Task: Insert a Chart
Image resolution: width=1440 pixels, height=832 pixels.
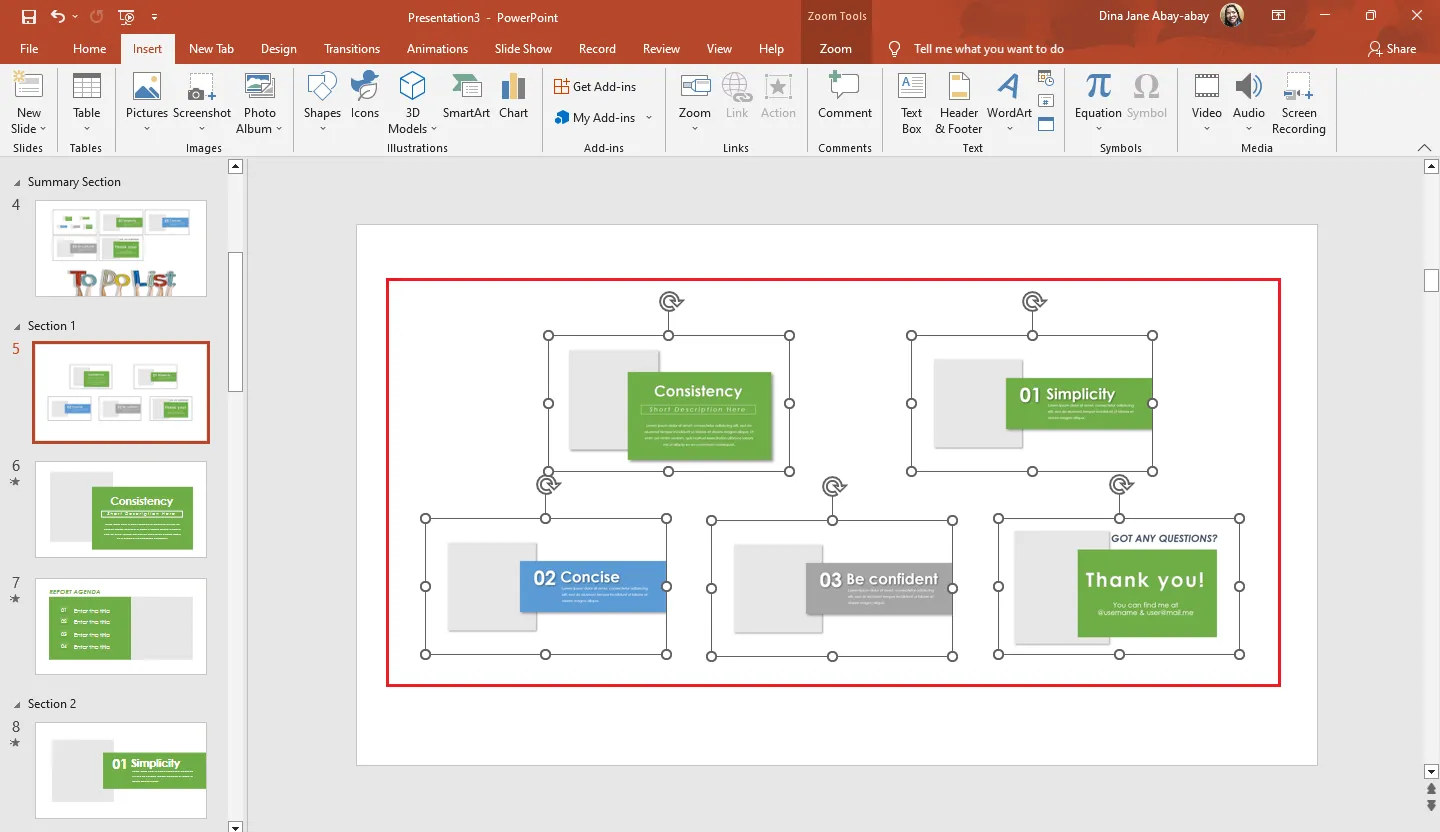Action: [x=513, y=98]
